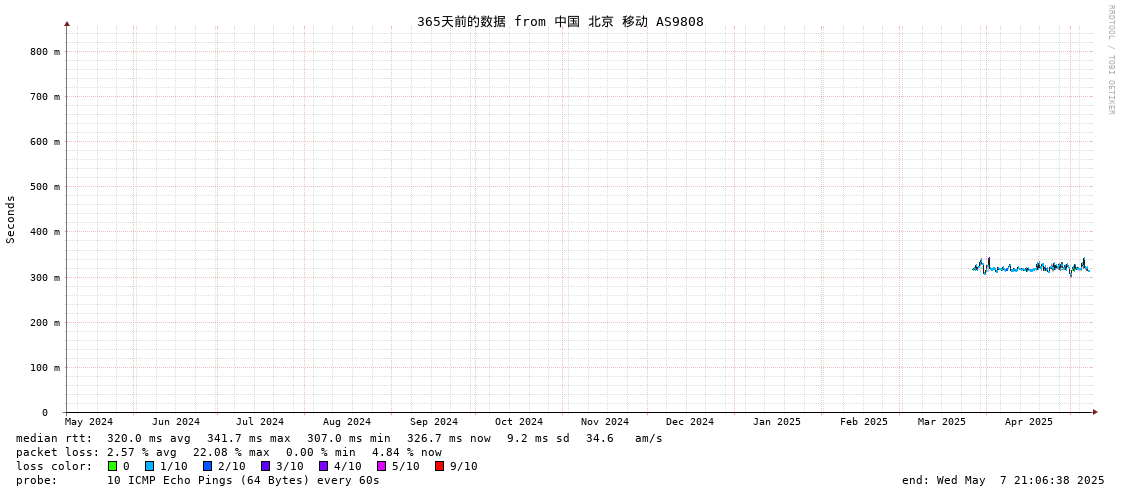Screen dimensions: 1121x494
Task: Click the Dec 2024 x-axis label
Action: [x=690, y=422]
